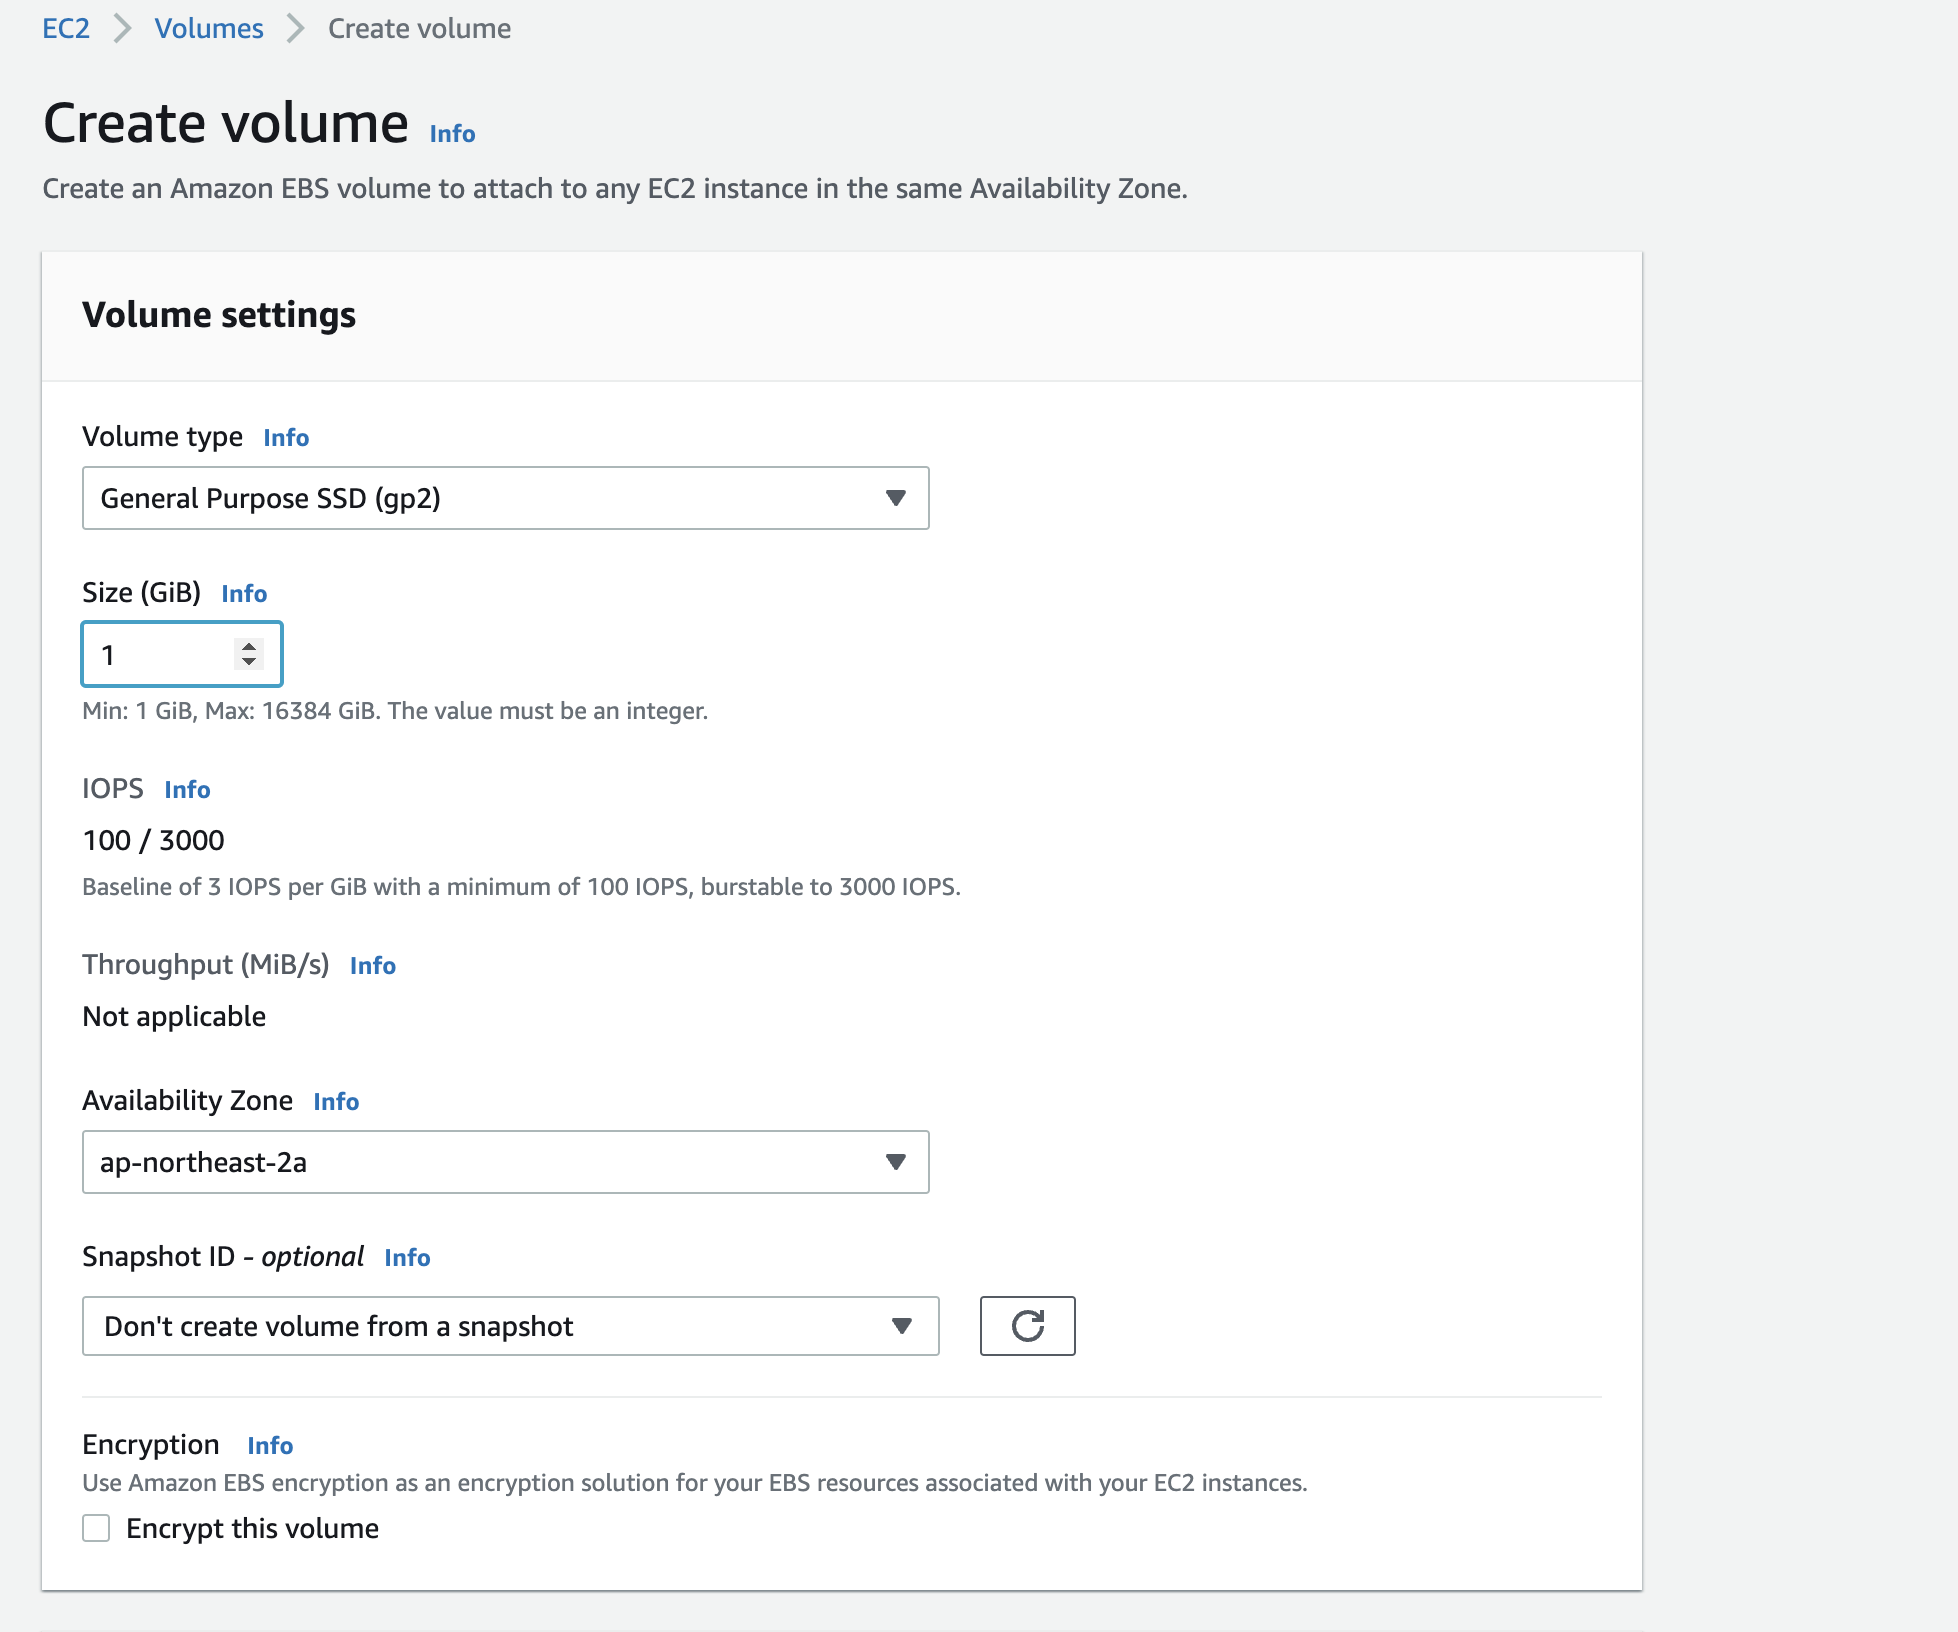Screen dimensions: 1958x1632
Task: Open the Volume type dropdown
Action: tap(505, 498)
